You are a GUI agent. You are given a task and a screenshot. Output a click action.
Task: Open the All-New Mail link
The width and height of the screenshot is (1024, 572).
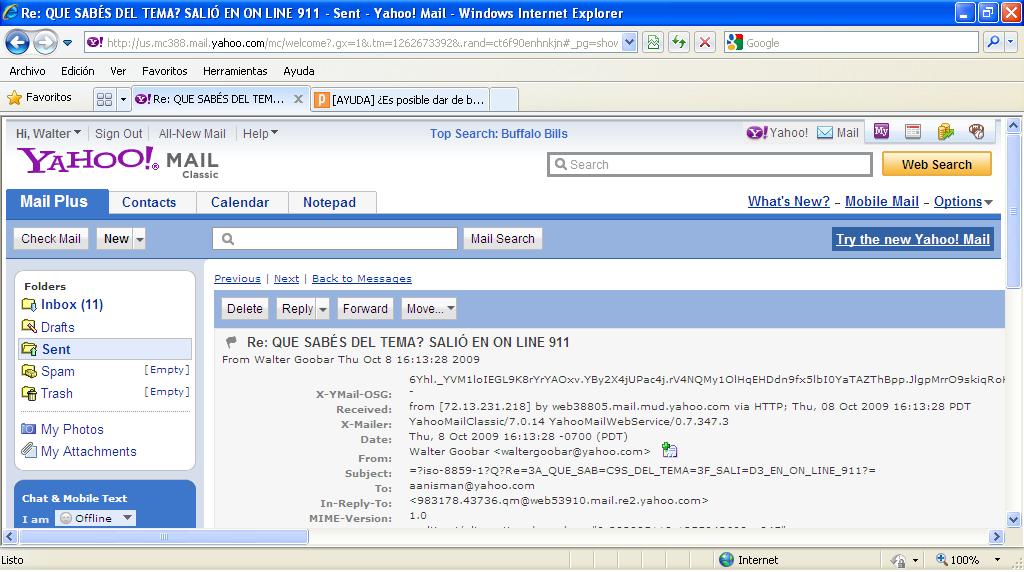click(192, 133)
